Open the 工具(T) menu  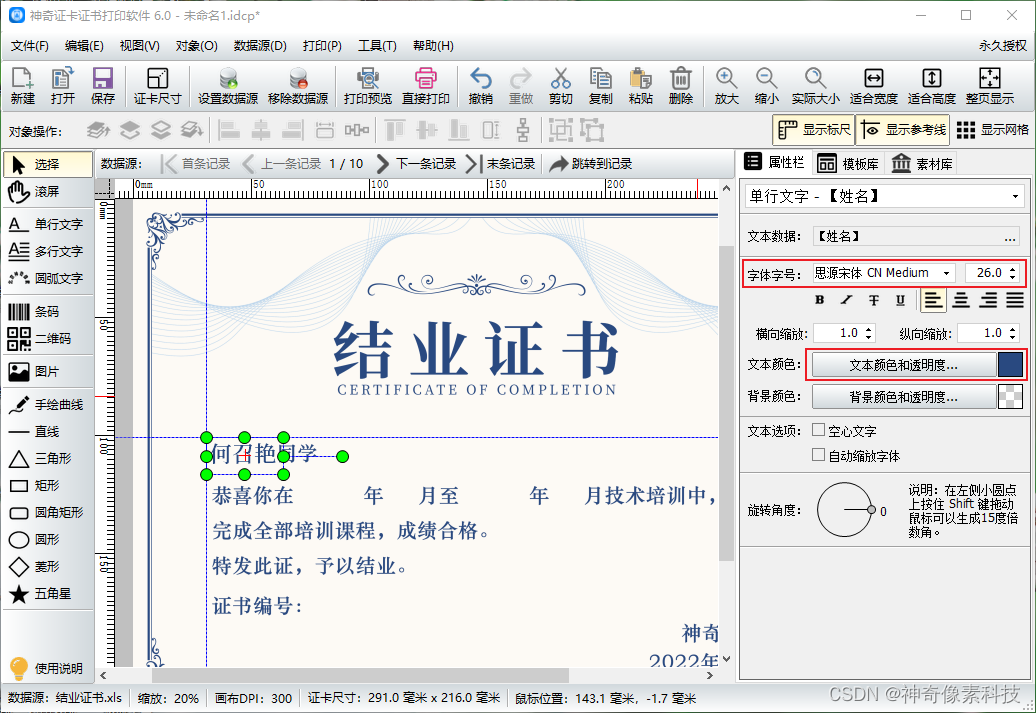point(377,46)
